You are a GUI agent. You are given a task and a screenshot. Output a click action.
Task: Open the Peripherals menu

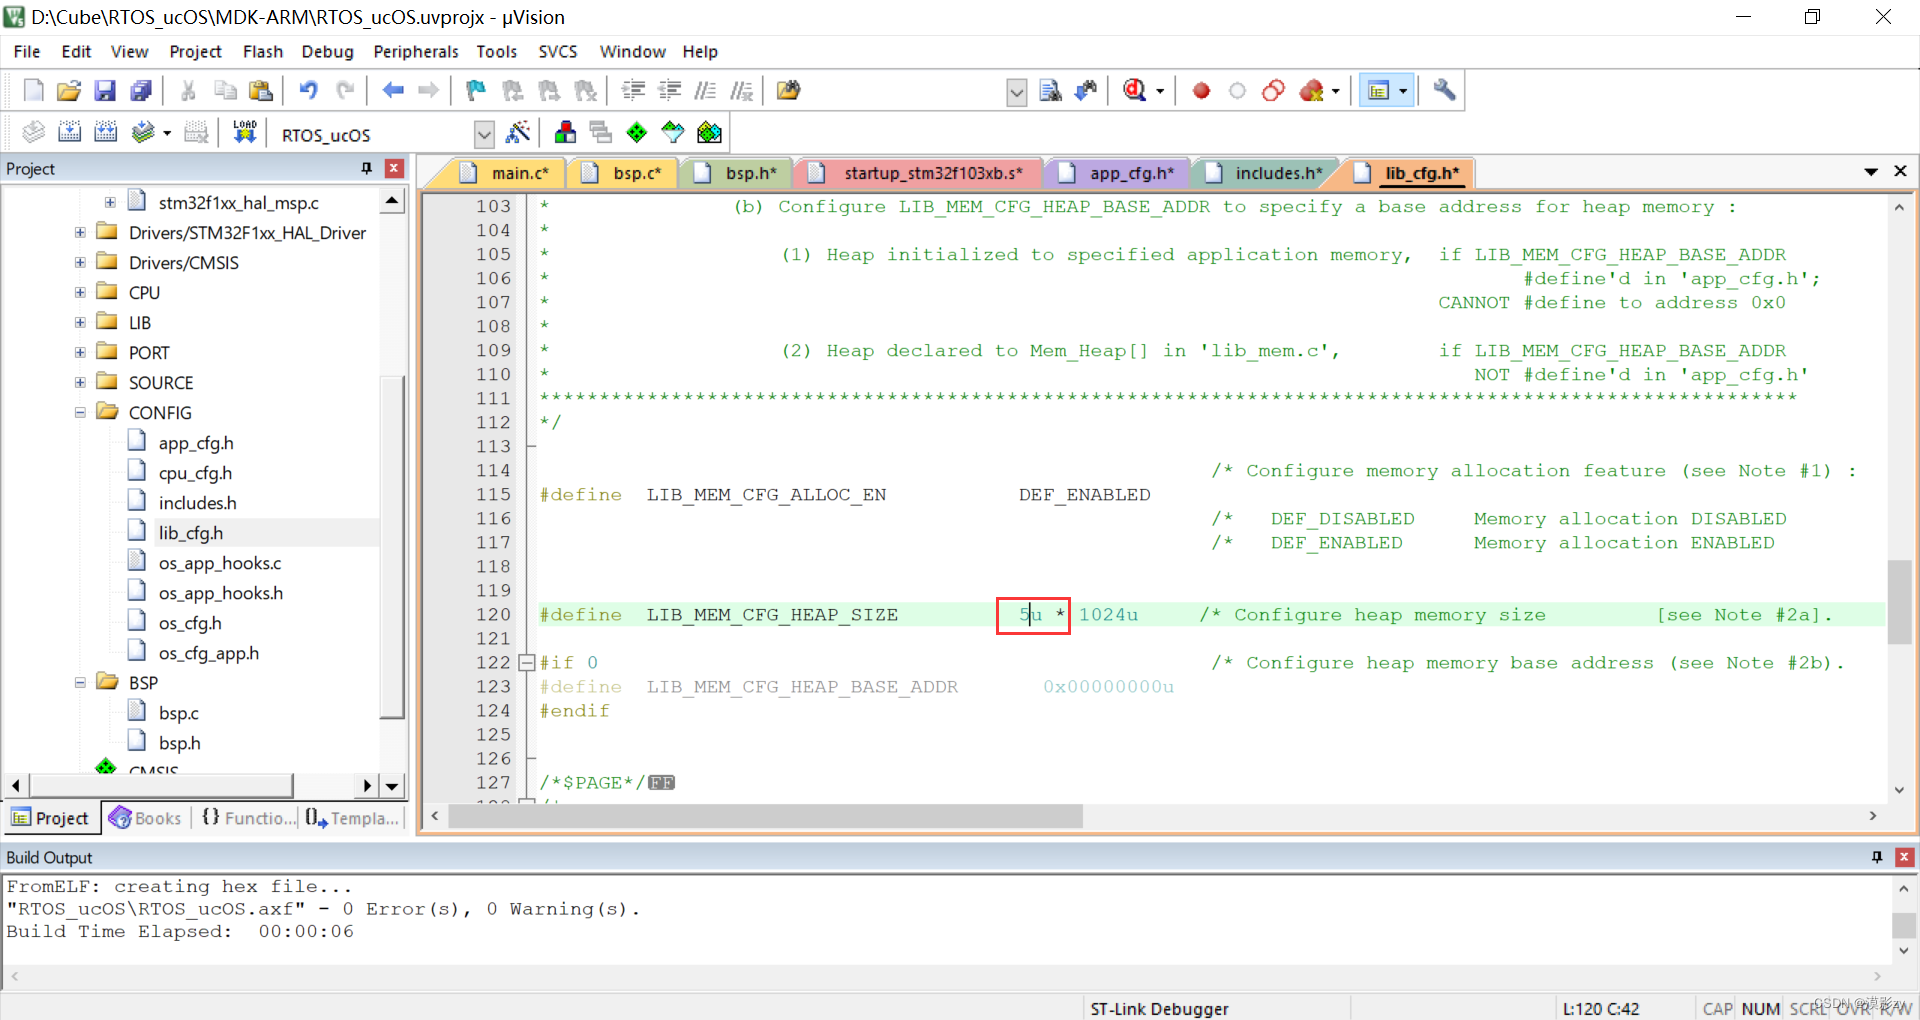pyautogui.click(x=416, y=51)
